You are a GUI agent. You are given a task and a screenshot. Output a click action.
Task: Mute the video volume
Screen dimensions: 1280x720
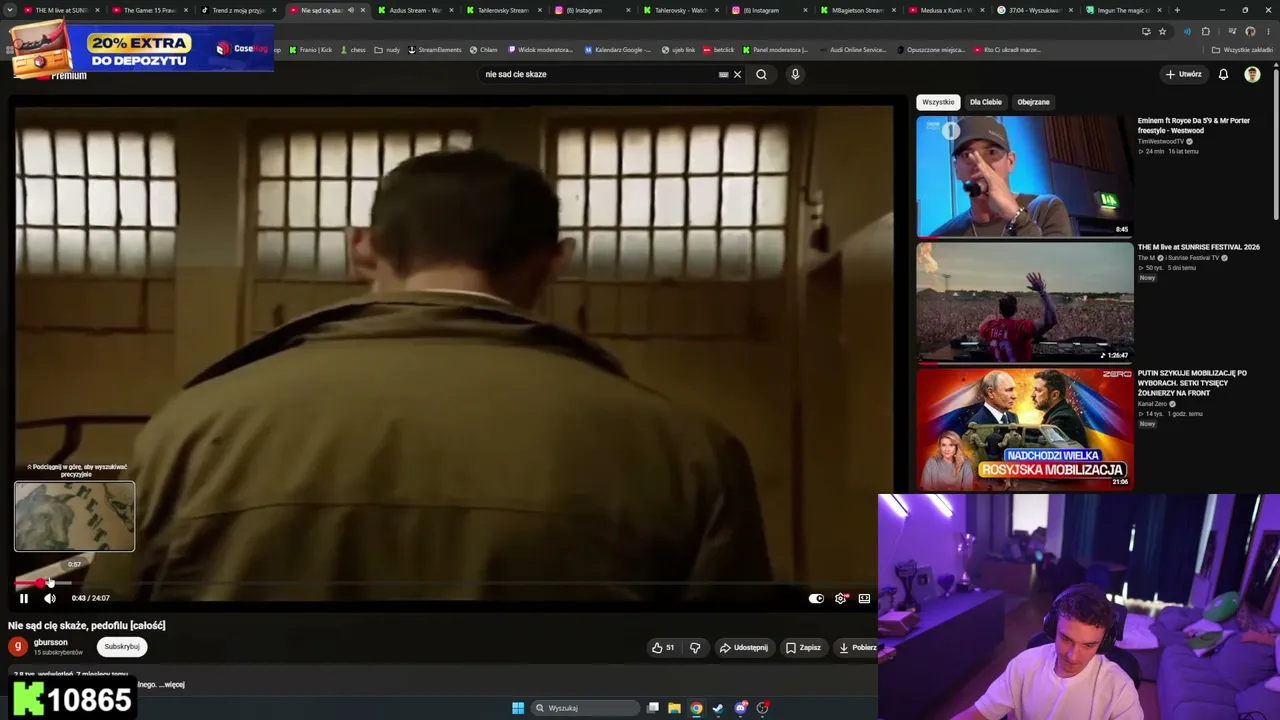click(x=50, y=598)
